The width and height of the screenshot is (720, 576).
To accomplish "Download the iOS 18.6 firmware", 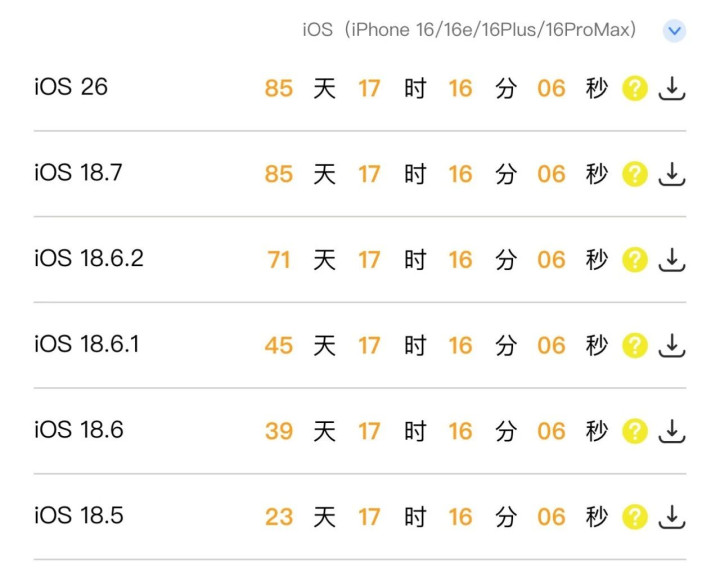I will click(672, 431).
